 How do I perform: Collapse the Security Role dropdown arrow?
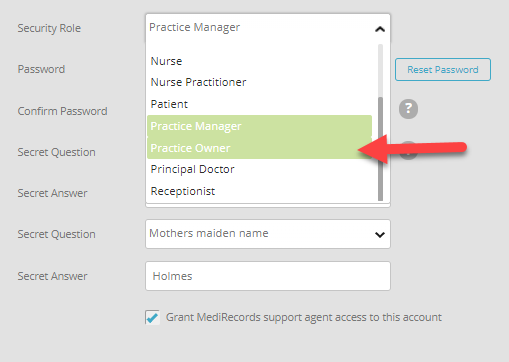(380, 29)
